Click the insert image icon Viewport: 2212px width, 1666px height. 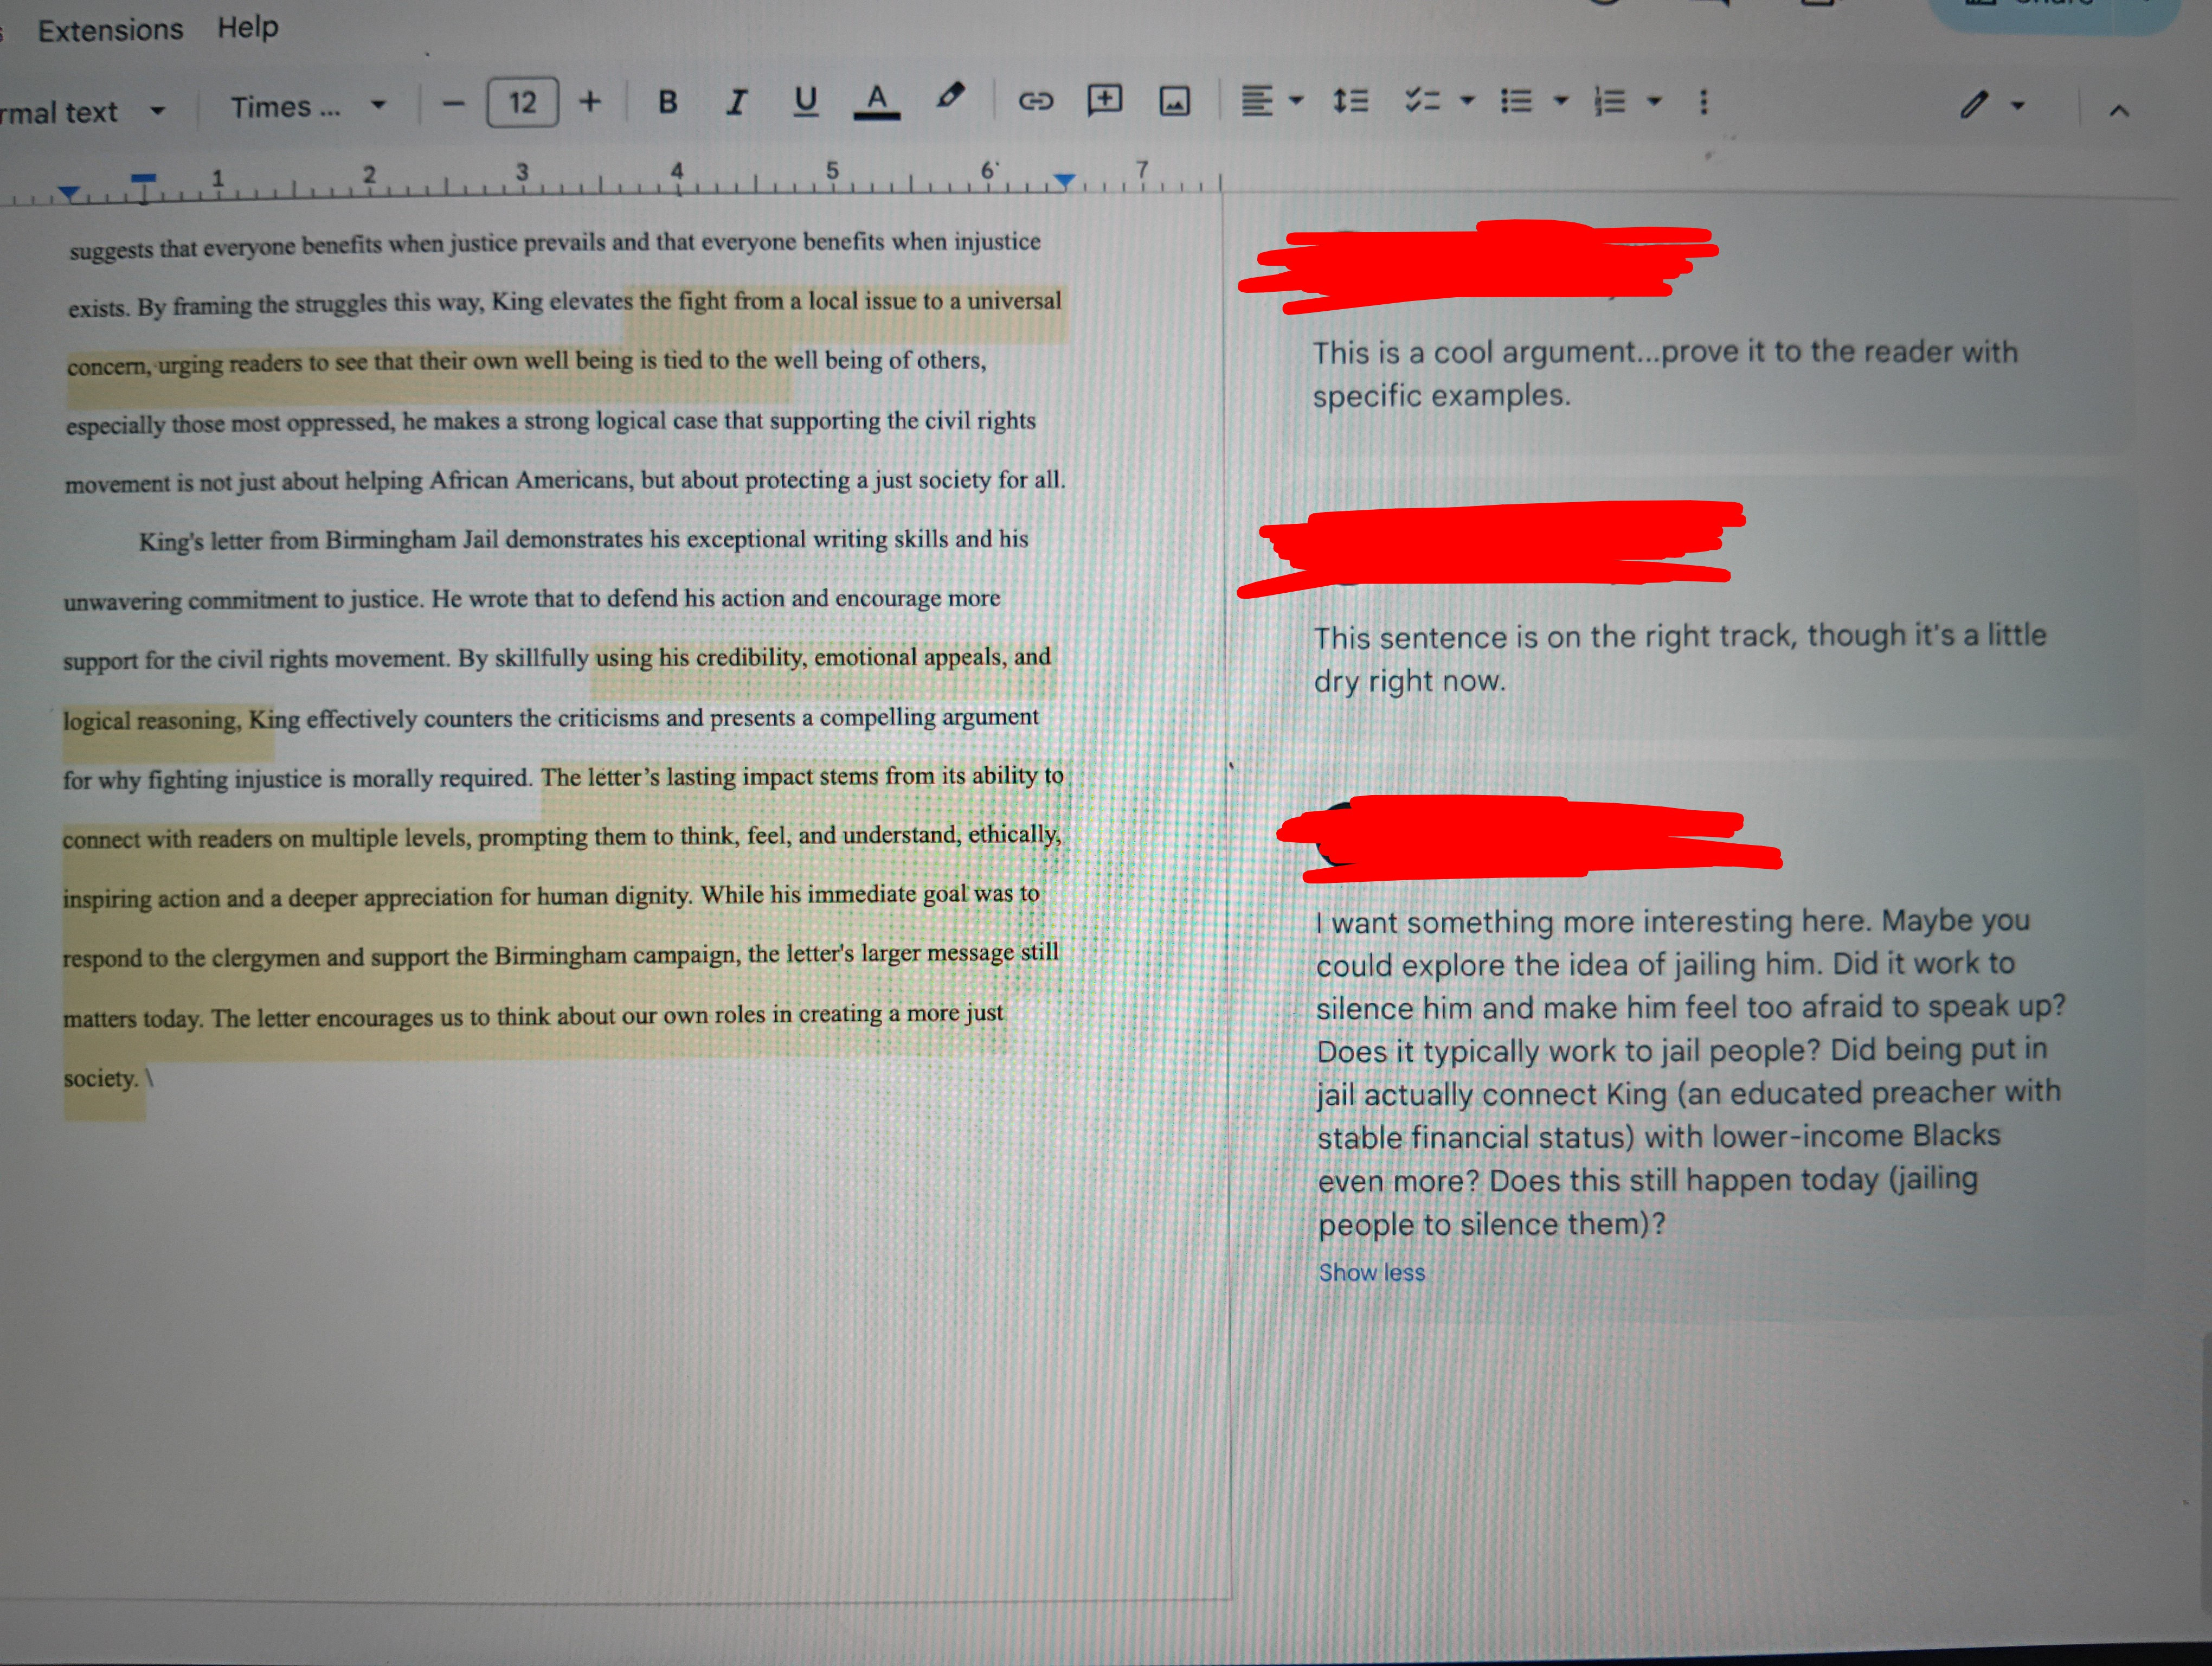click(1174, 101)
